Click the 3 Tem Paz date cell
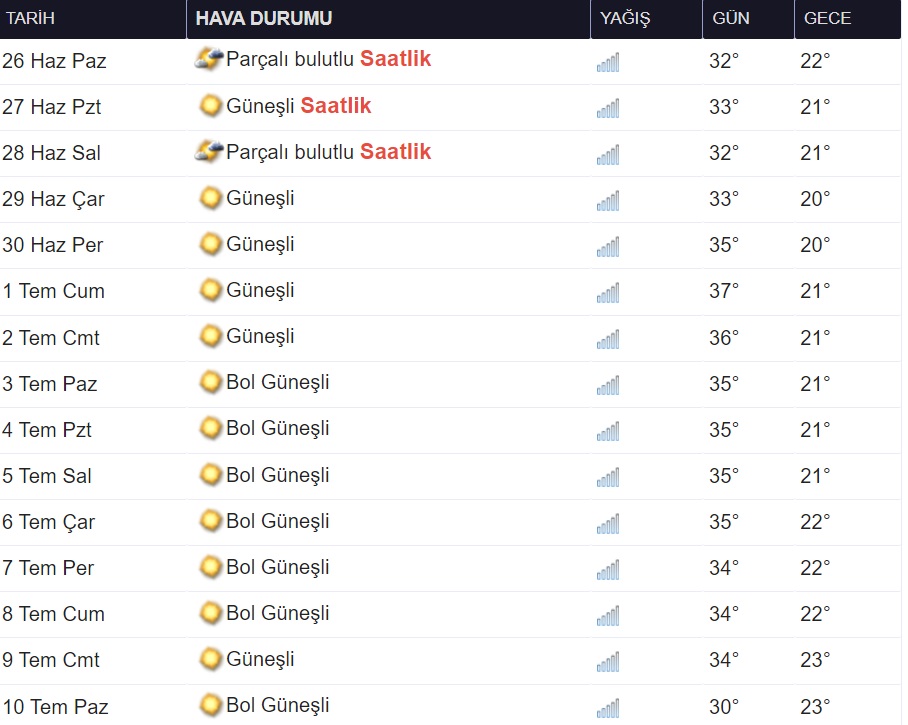Viewport: 908px width, 725px height. tap(50, 384)
